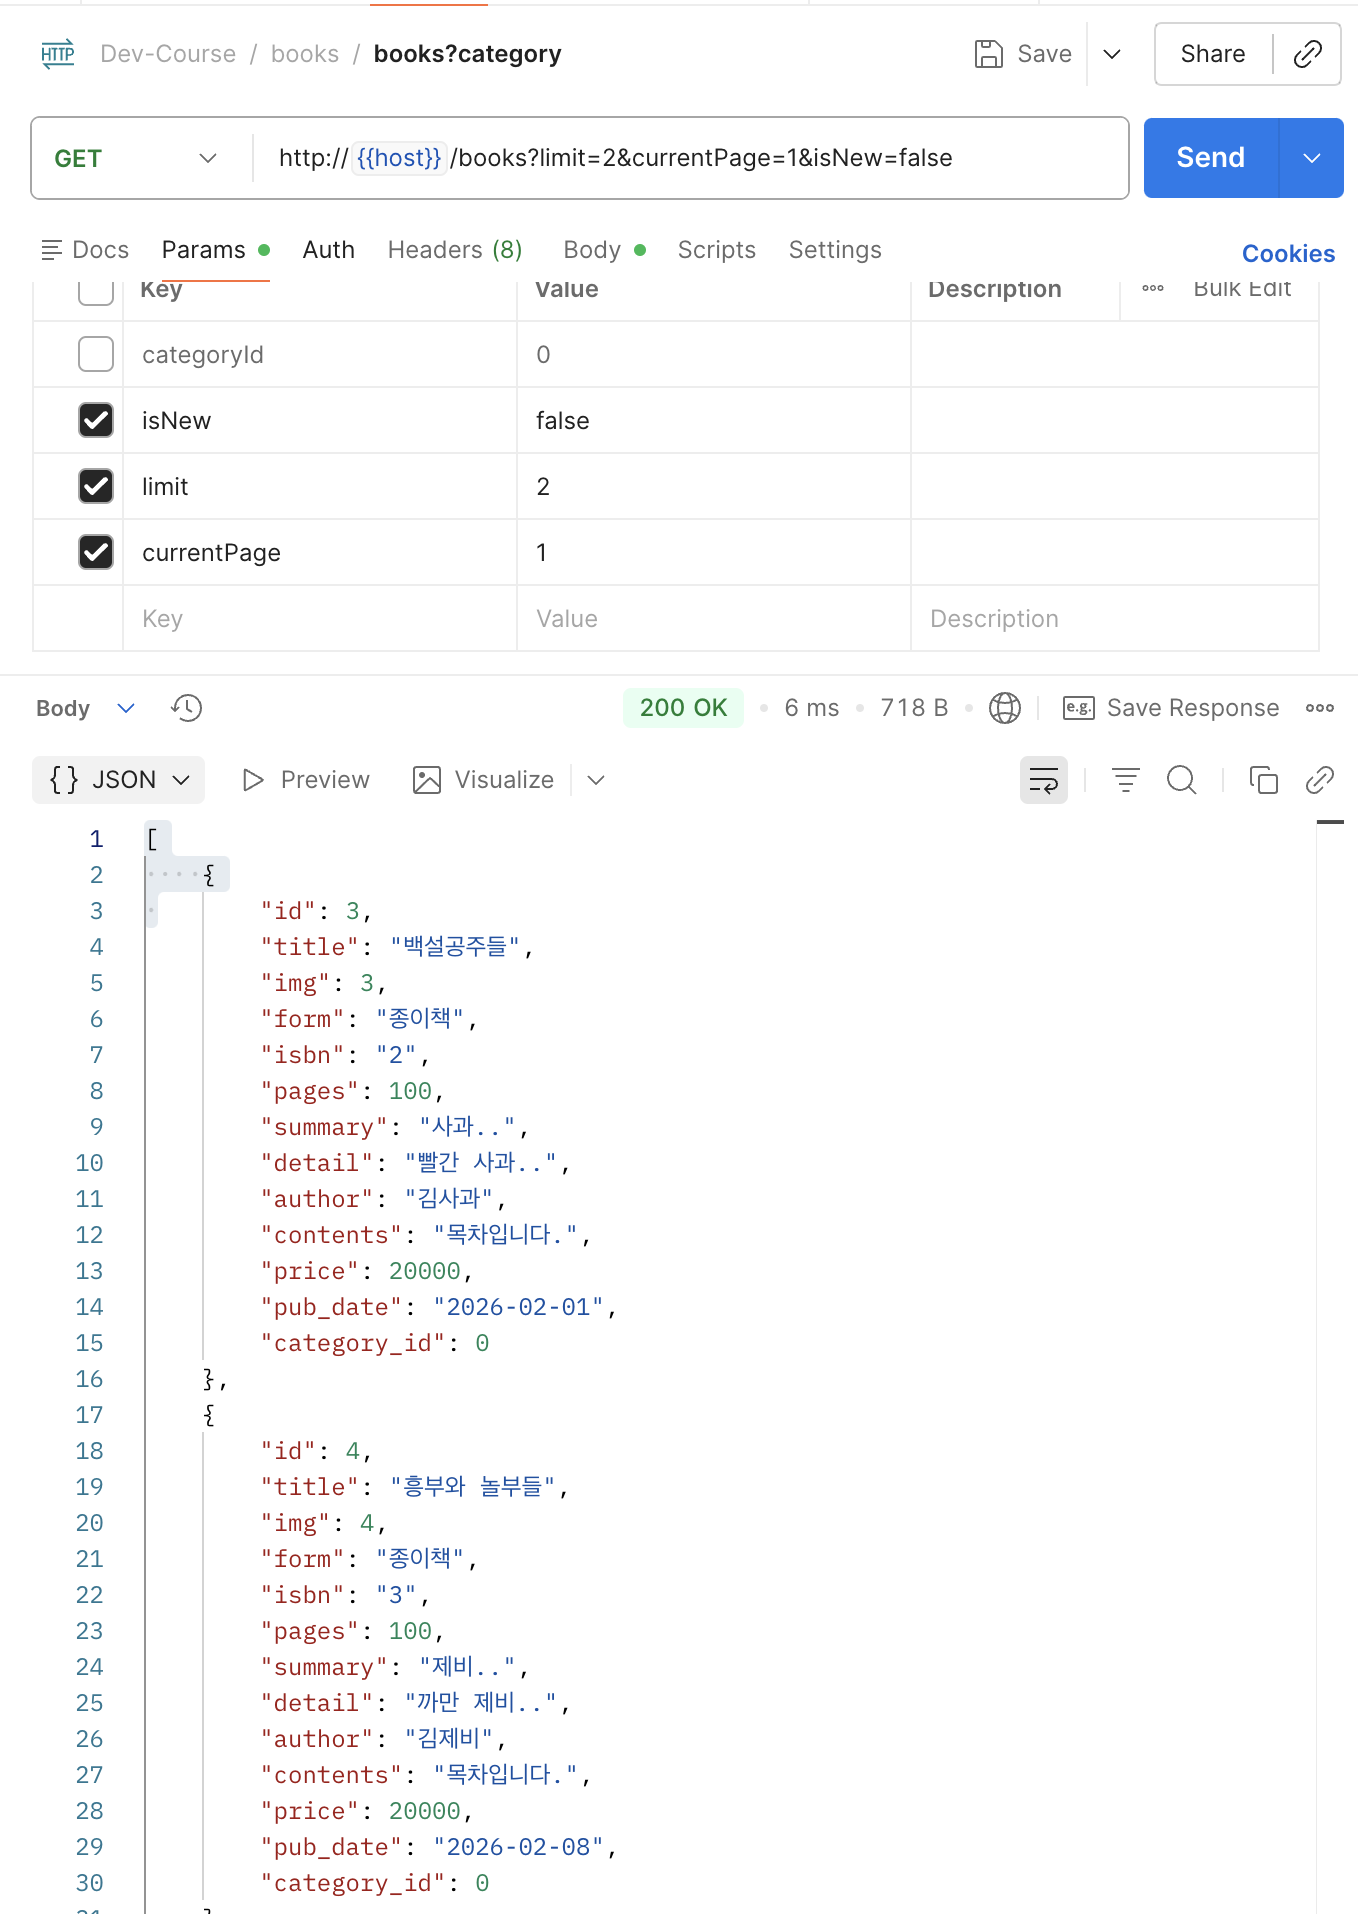Viewport: 1358px width, 1914px height.
Task: Click the filter response icon
Action: 1125,780
